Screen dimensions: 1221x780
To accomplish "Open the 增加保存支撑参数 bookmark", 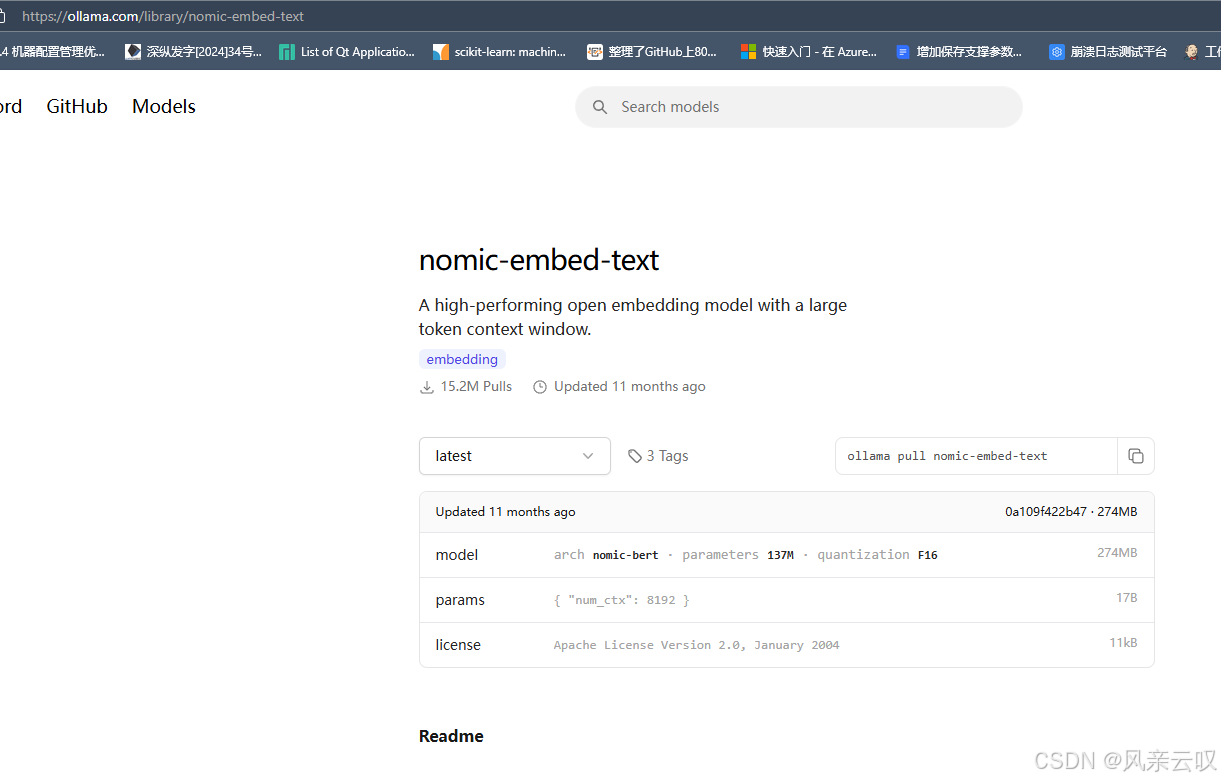I will [x=960, y=52].
